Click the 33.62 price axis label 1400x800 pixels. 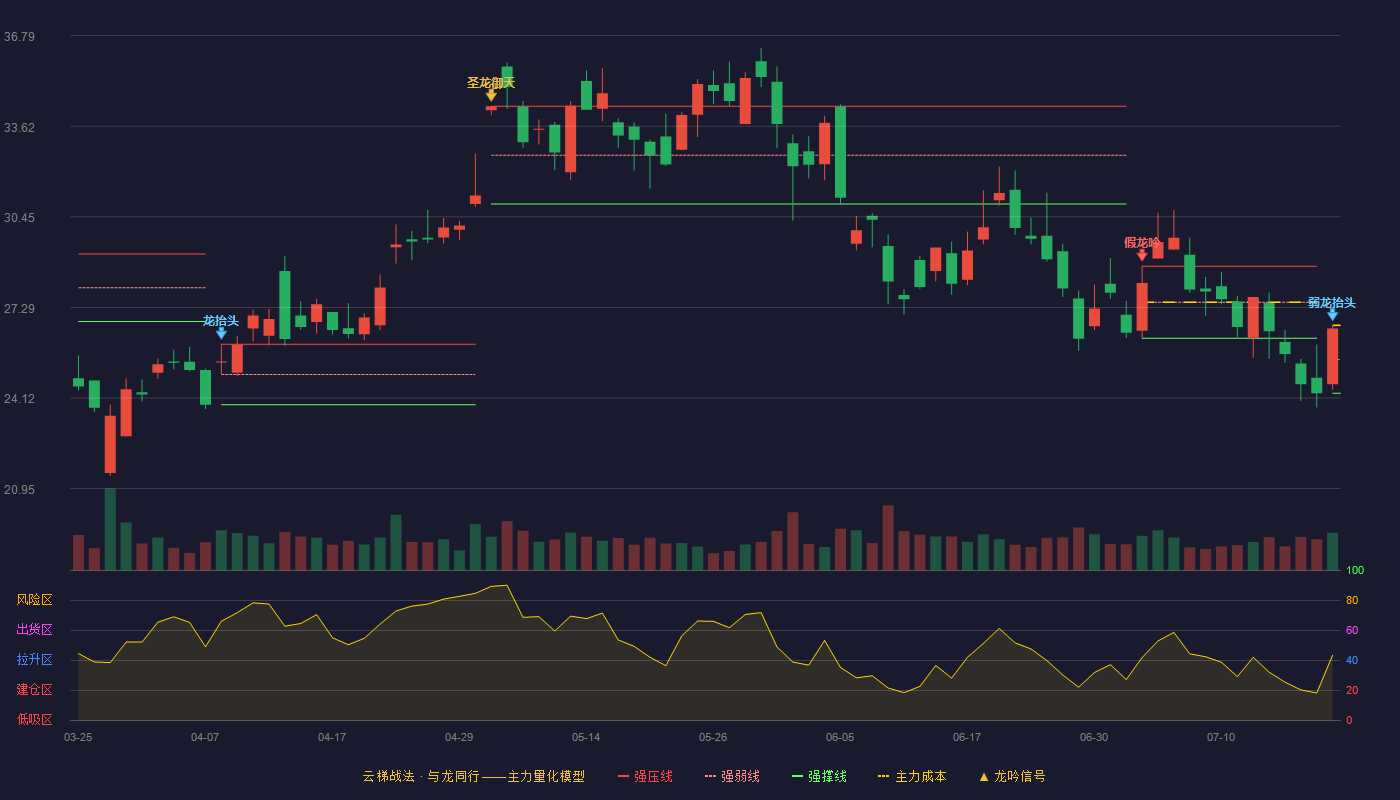pos(19,127)
